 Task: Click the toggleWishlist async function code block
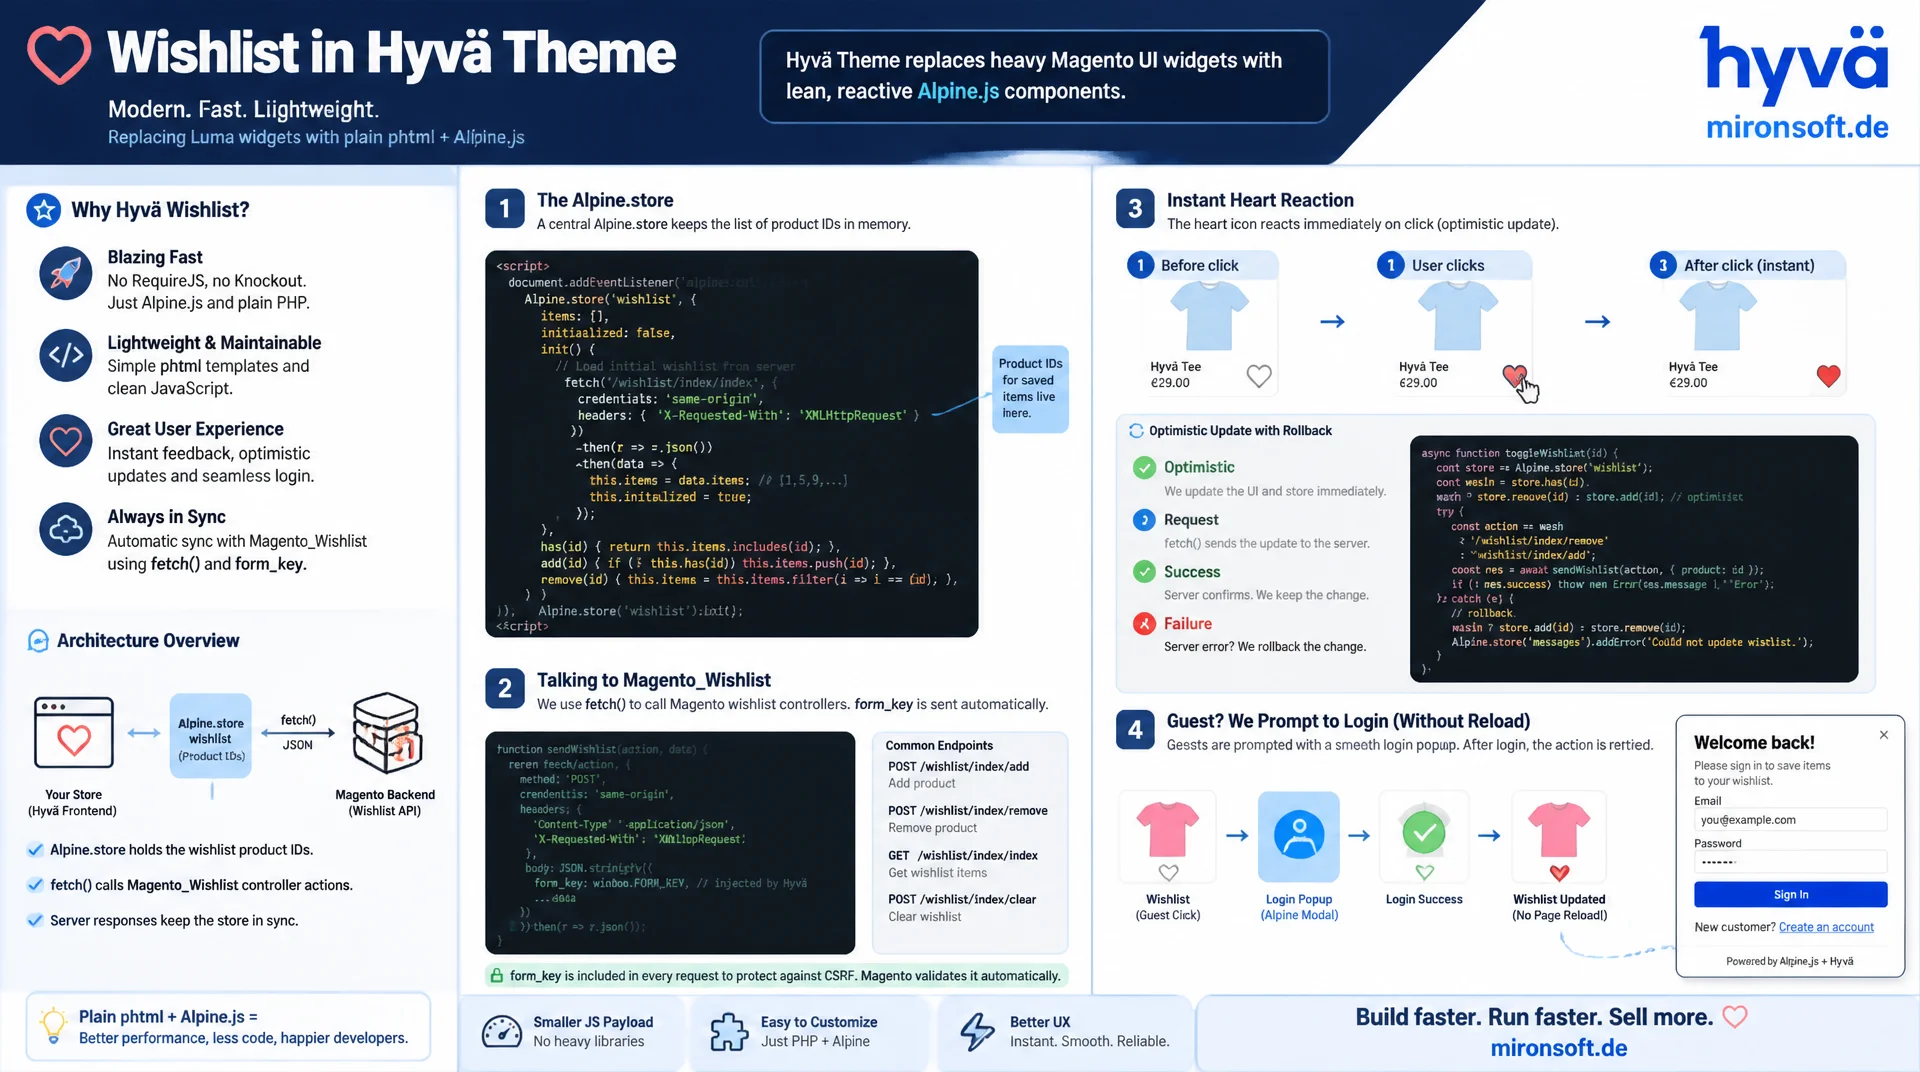pos(1634,559)
